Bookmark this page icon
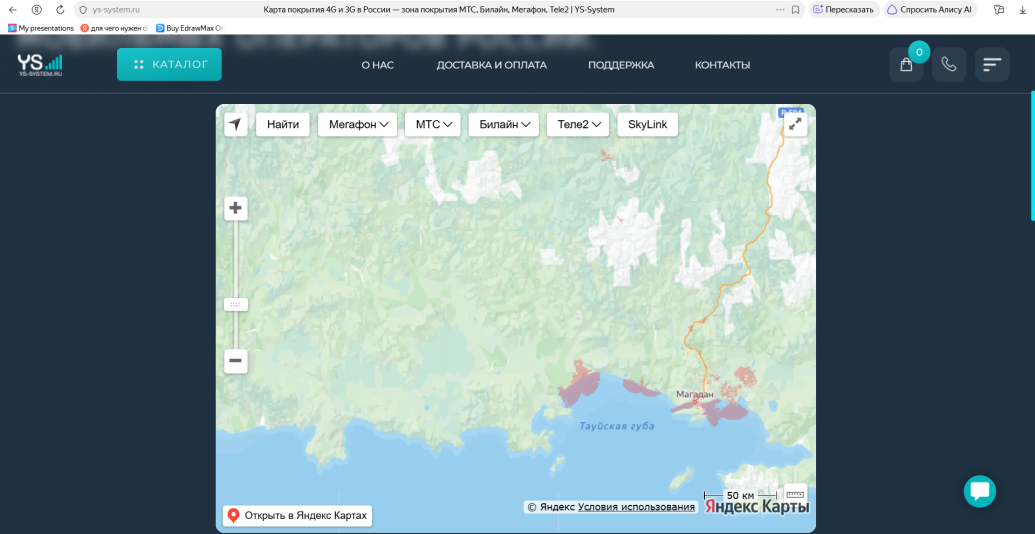The image size is (1035, 534). pos(795,10)
